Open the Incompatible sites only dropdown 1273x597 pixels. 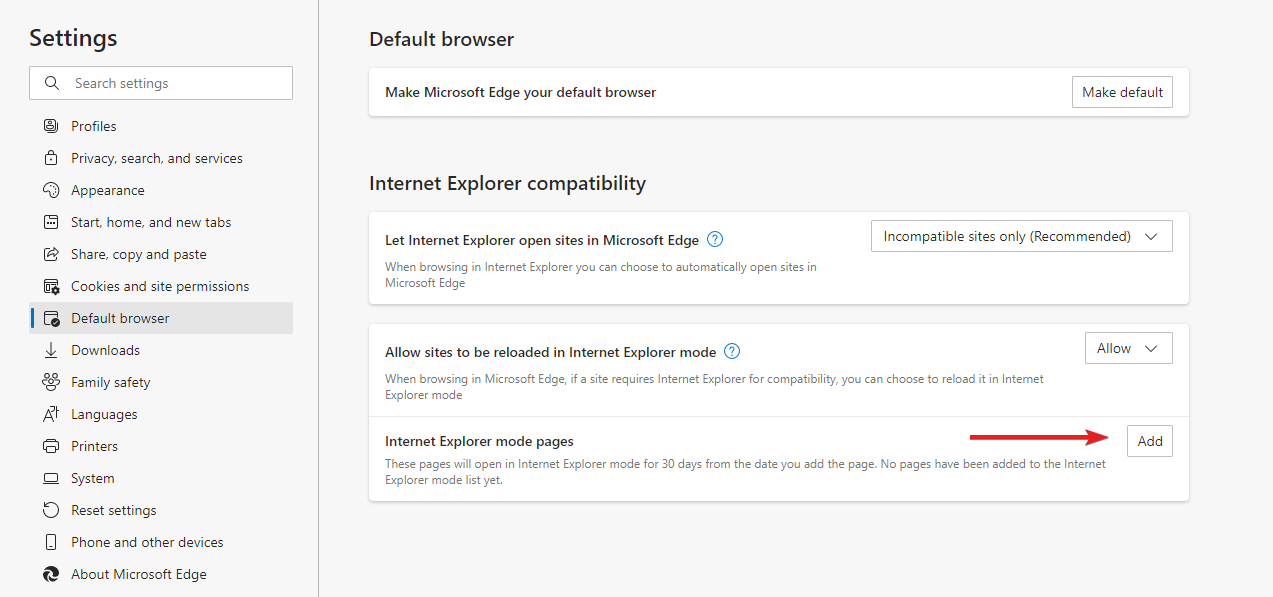click(x=1021, y=236)
